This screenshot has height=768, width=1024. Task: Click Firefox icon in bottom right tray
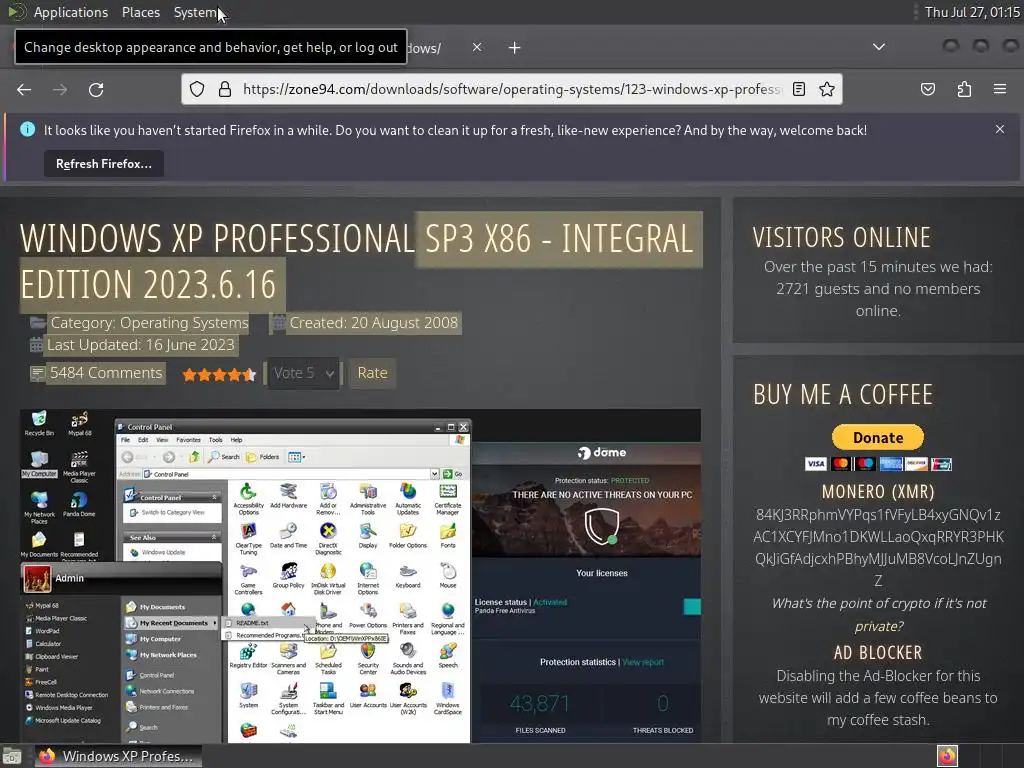pyautogui.click(x=947, y=756)
